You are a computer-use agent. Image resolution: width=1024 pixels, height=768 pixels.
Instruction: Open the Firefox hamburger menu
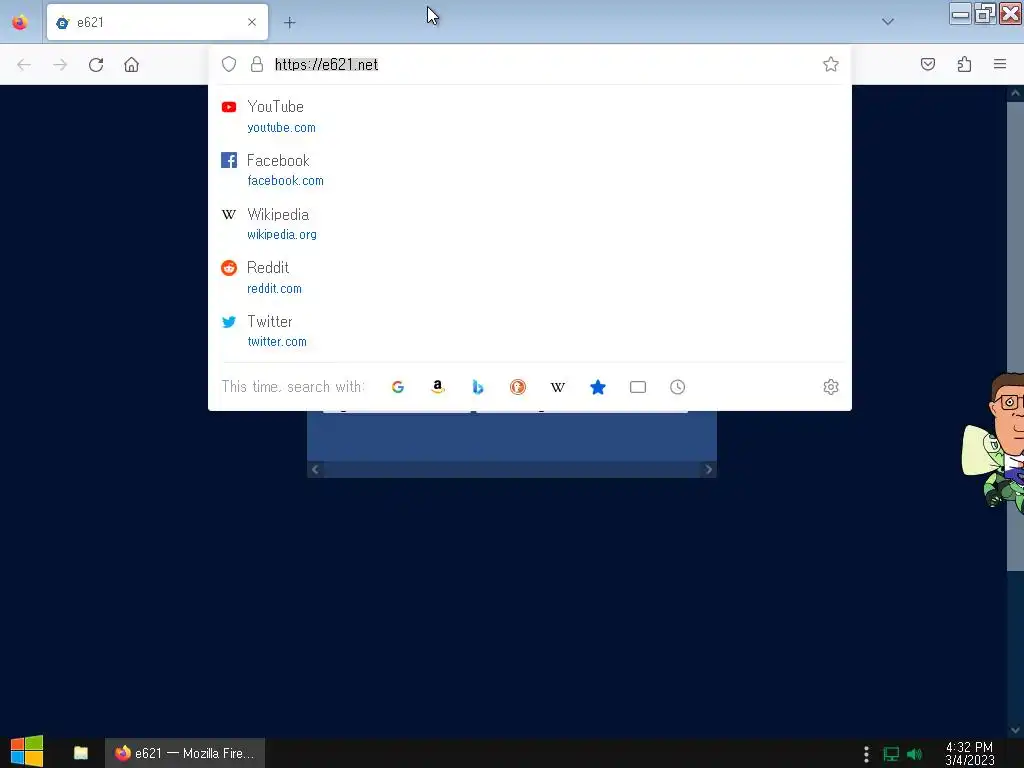click(x=1000, y=64)
